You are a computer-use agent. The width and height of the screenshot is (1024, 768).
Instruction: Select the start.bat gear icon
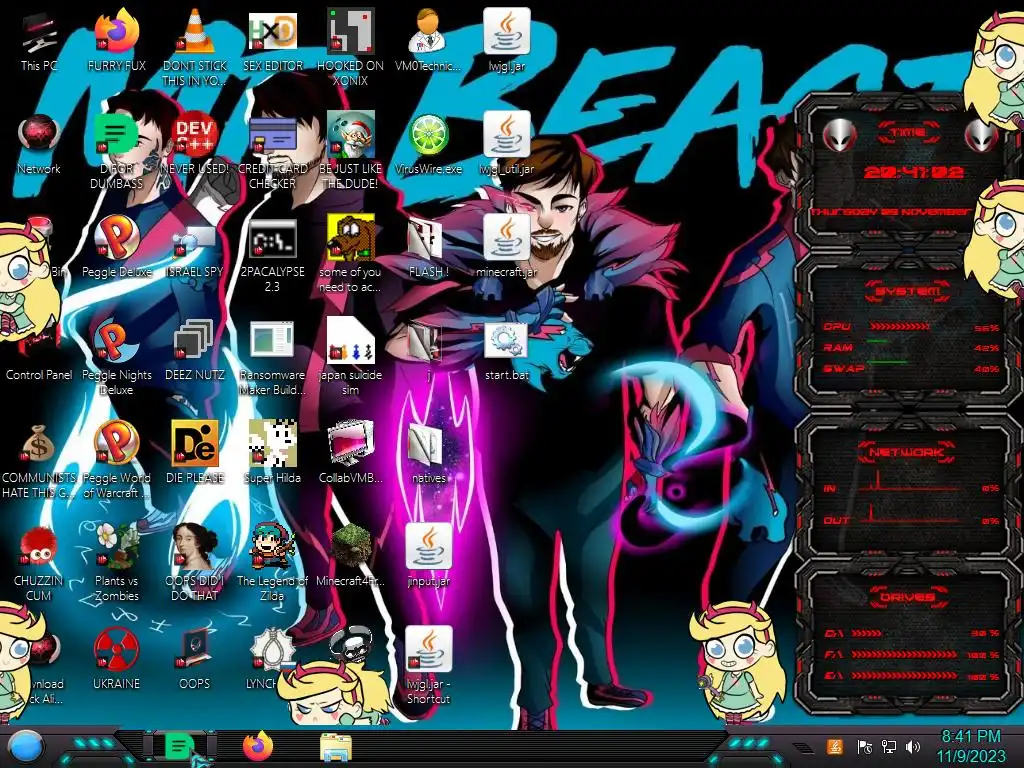pyautogui.click(x=507, y=341)
